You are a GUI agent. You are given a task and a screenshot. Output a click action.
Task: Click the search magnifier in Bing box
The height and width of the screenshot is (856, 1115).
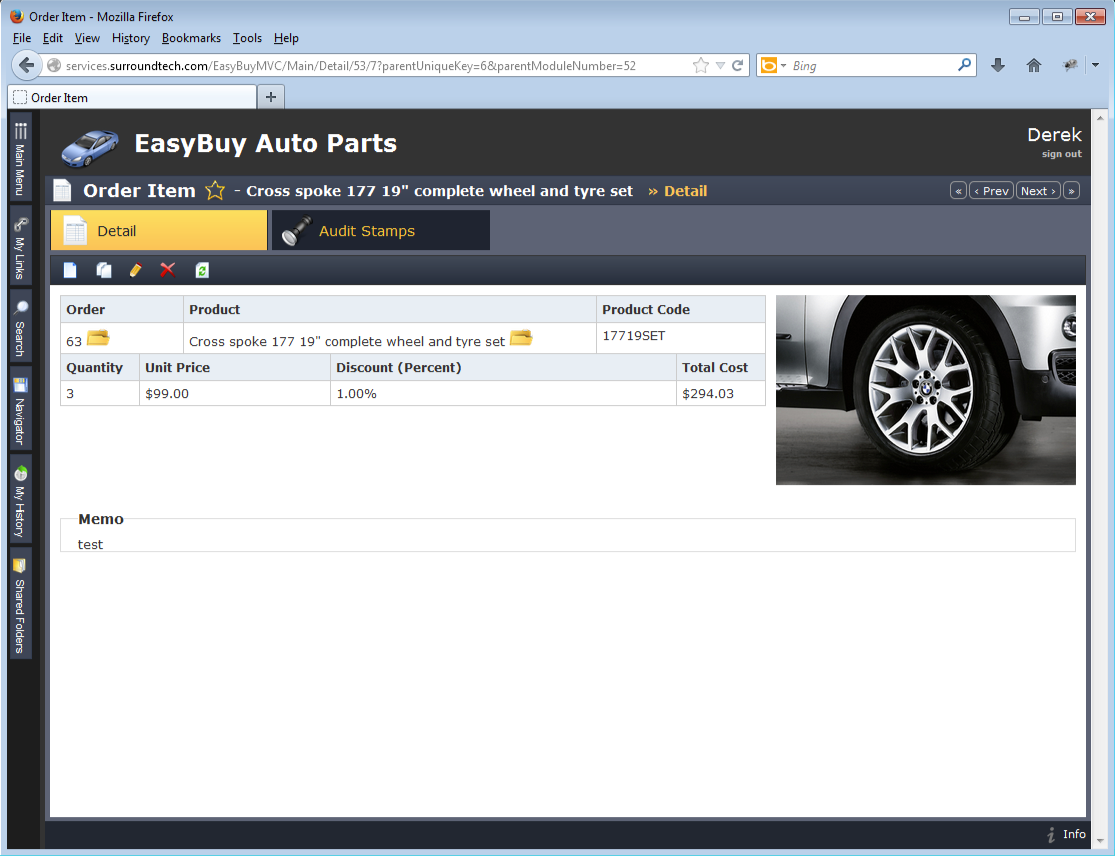(964, 65)
